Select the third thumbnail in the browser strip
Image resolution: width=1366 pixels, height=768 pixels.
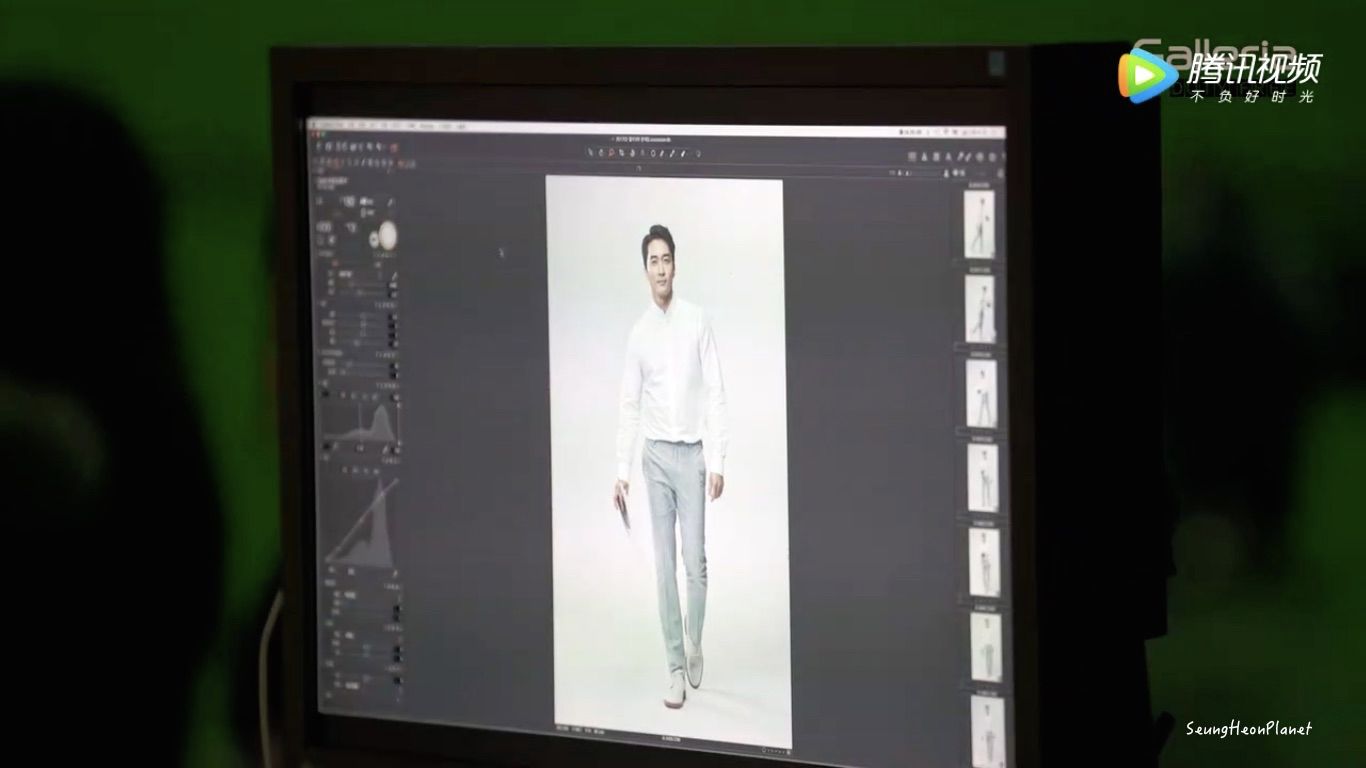click(x=981, y=394)
